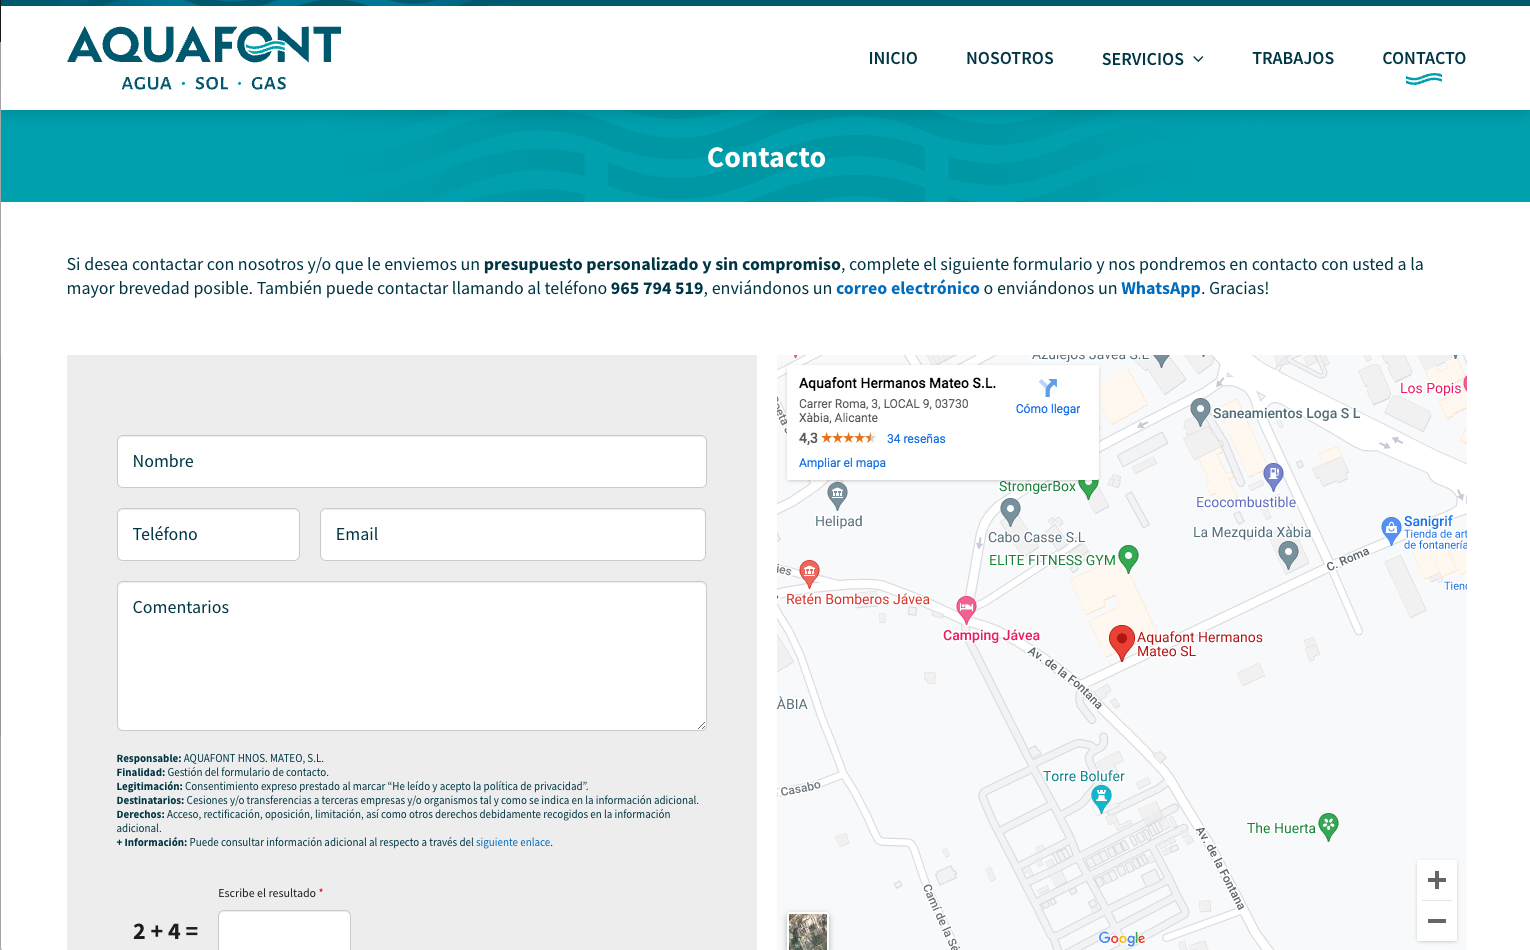Select the CONTACTO menu item
The image size is (1530, 950).
click(x=1424, y=59)
